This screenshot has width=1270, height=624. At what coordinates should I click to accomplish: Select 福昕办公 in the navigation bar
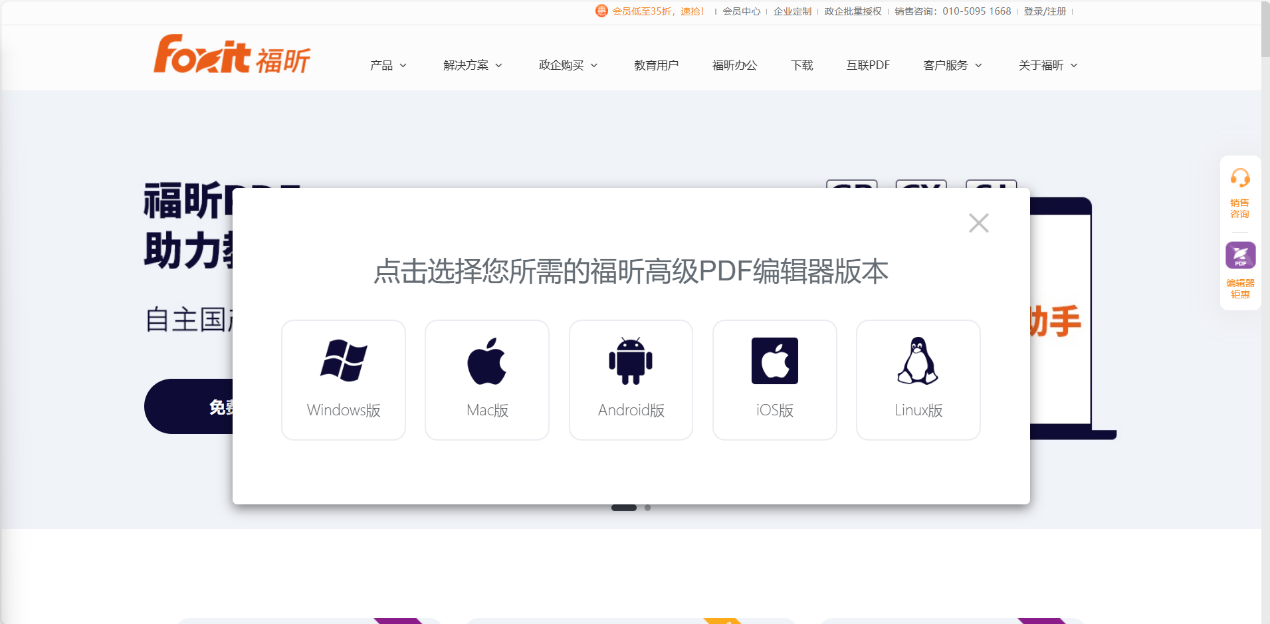[734, 64]
